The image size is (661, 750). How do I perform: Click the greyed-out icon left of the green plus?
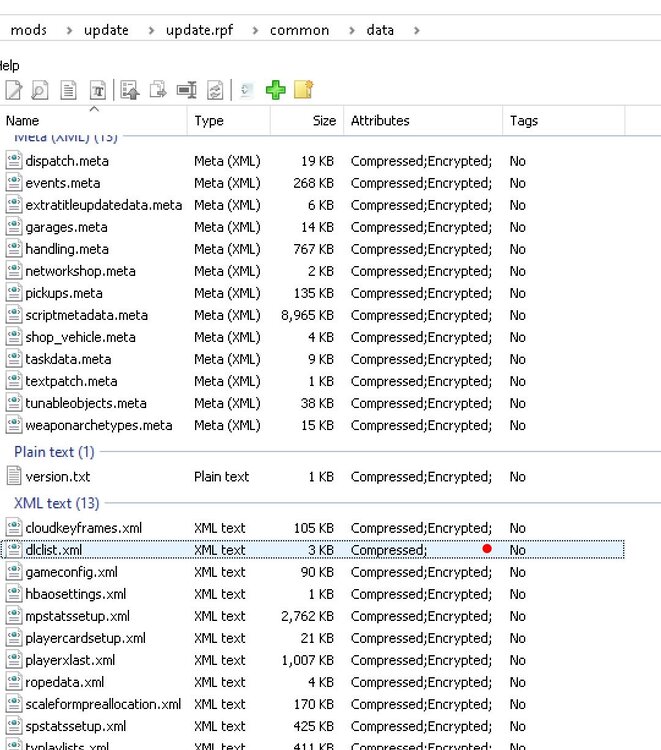pyautogui.click(x=246, y=90)
